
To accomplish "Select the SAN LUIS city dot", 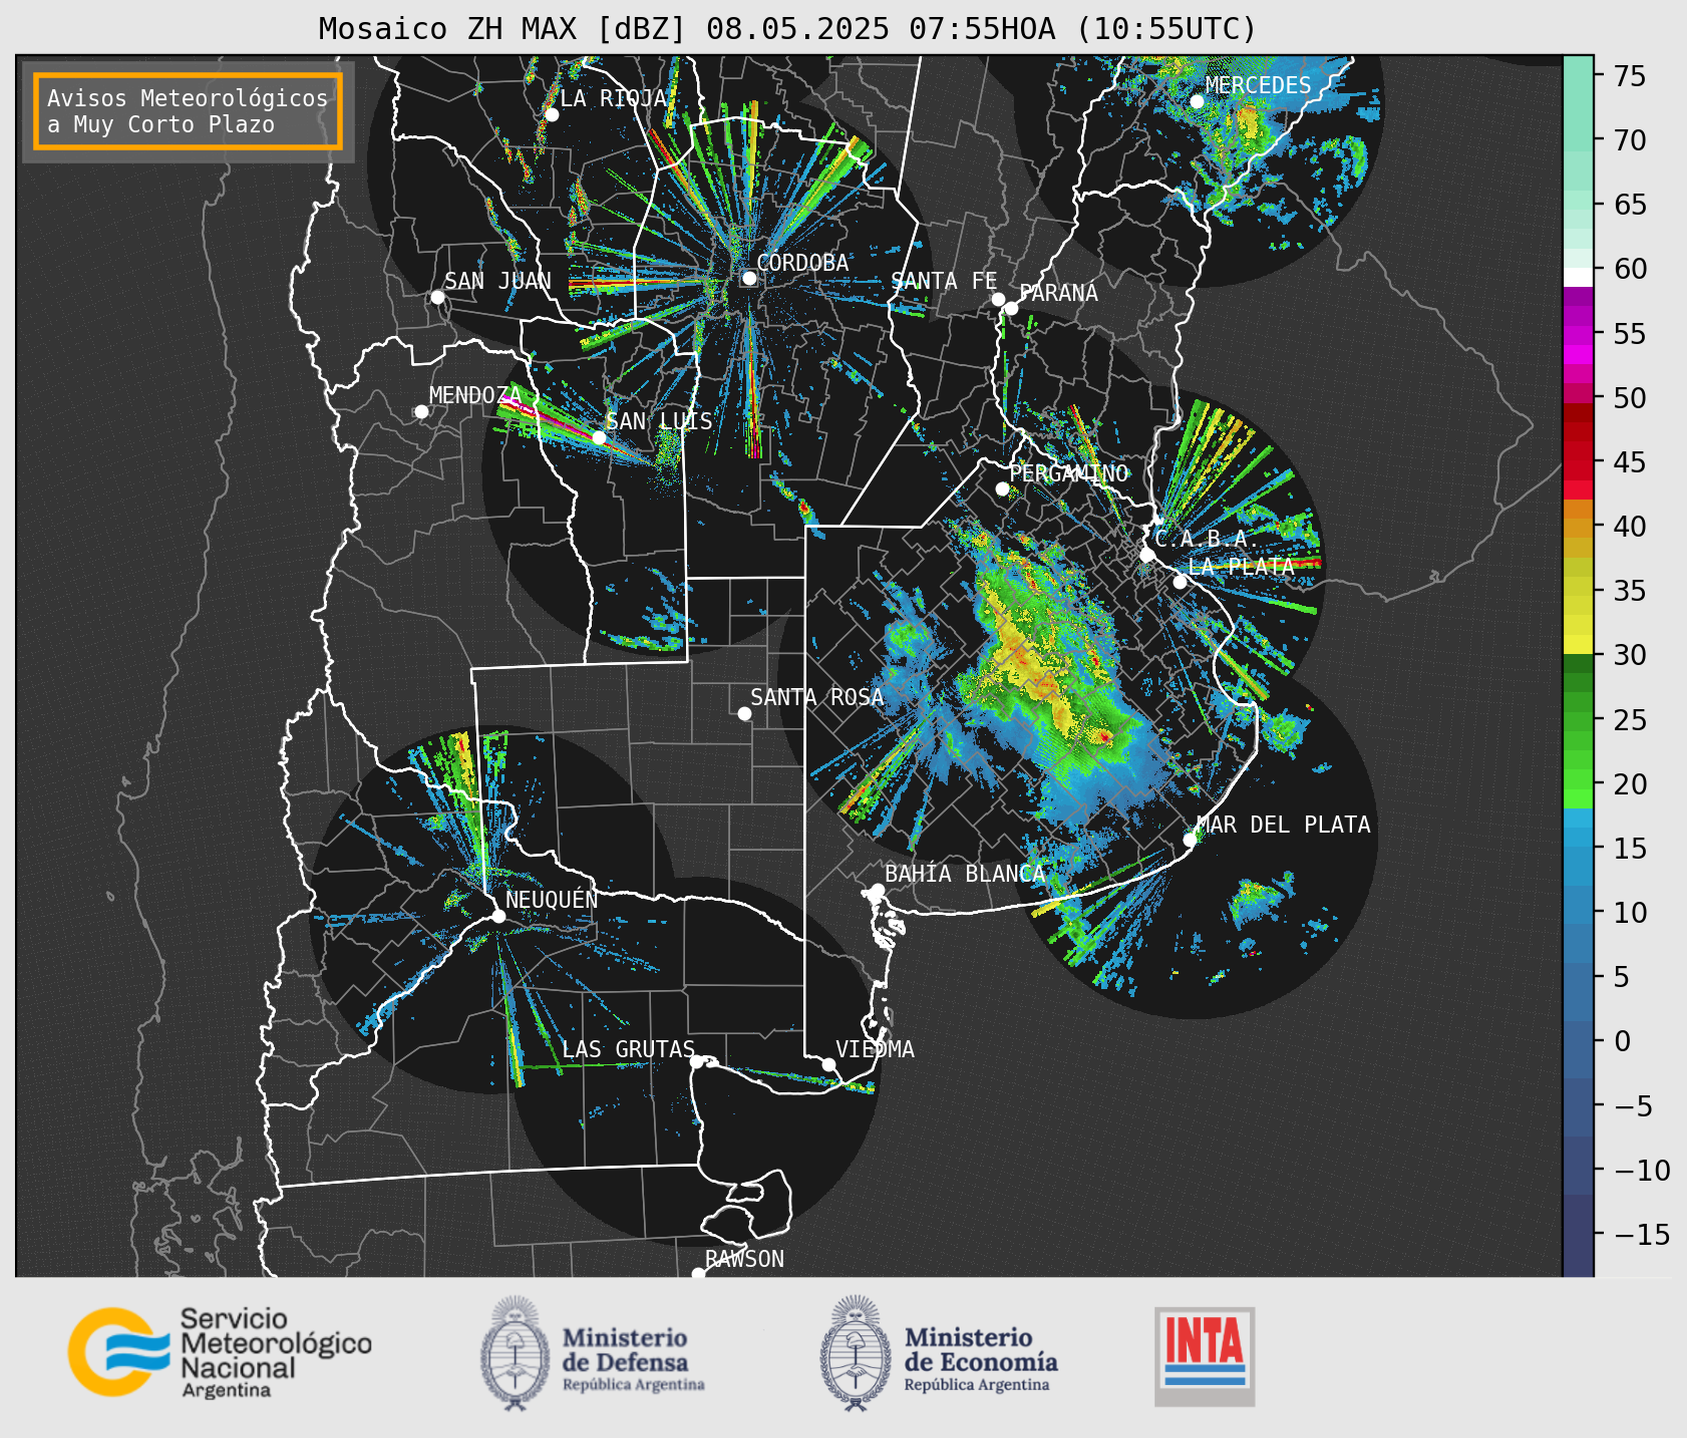I will point(598,437).
